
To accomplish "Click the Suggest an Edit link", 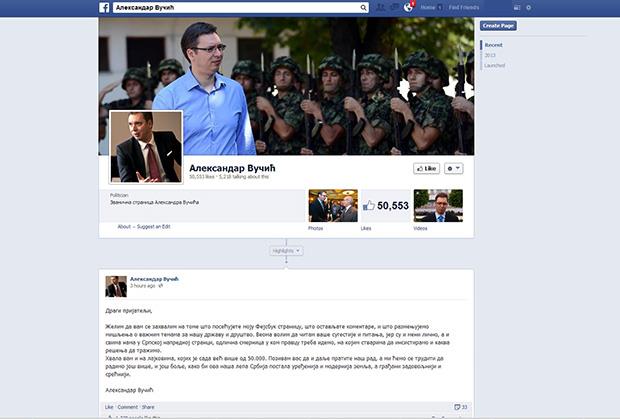I will (x=156, y=227).
